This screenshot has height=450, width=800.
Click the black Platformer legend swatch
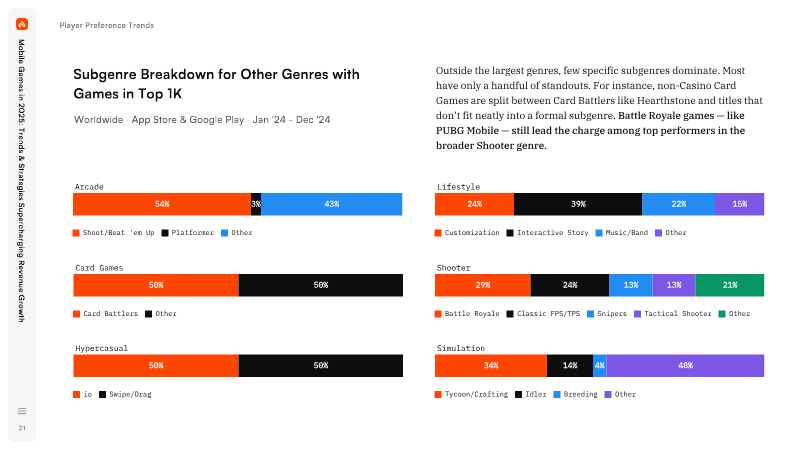[x=165, y=233]
